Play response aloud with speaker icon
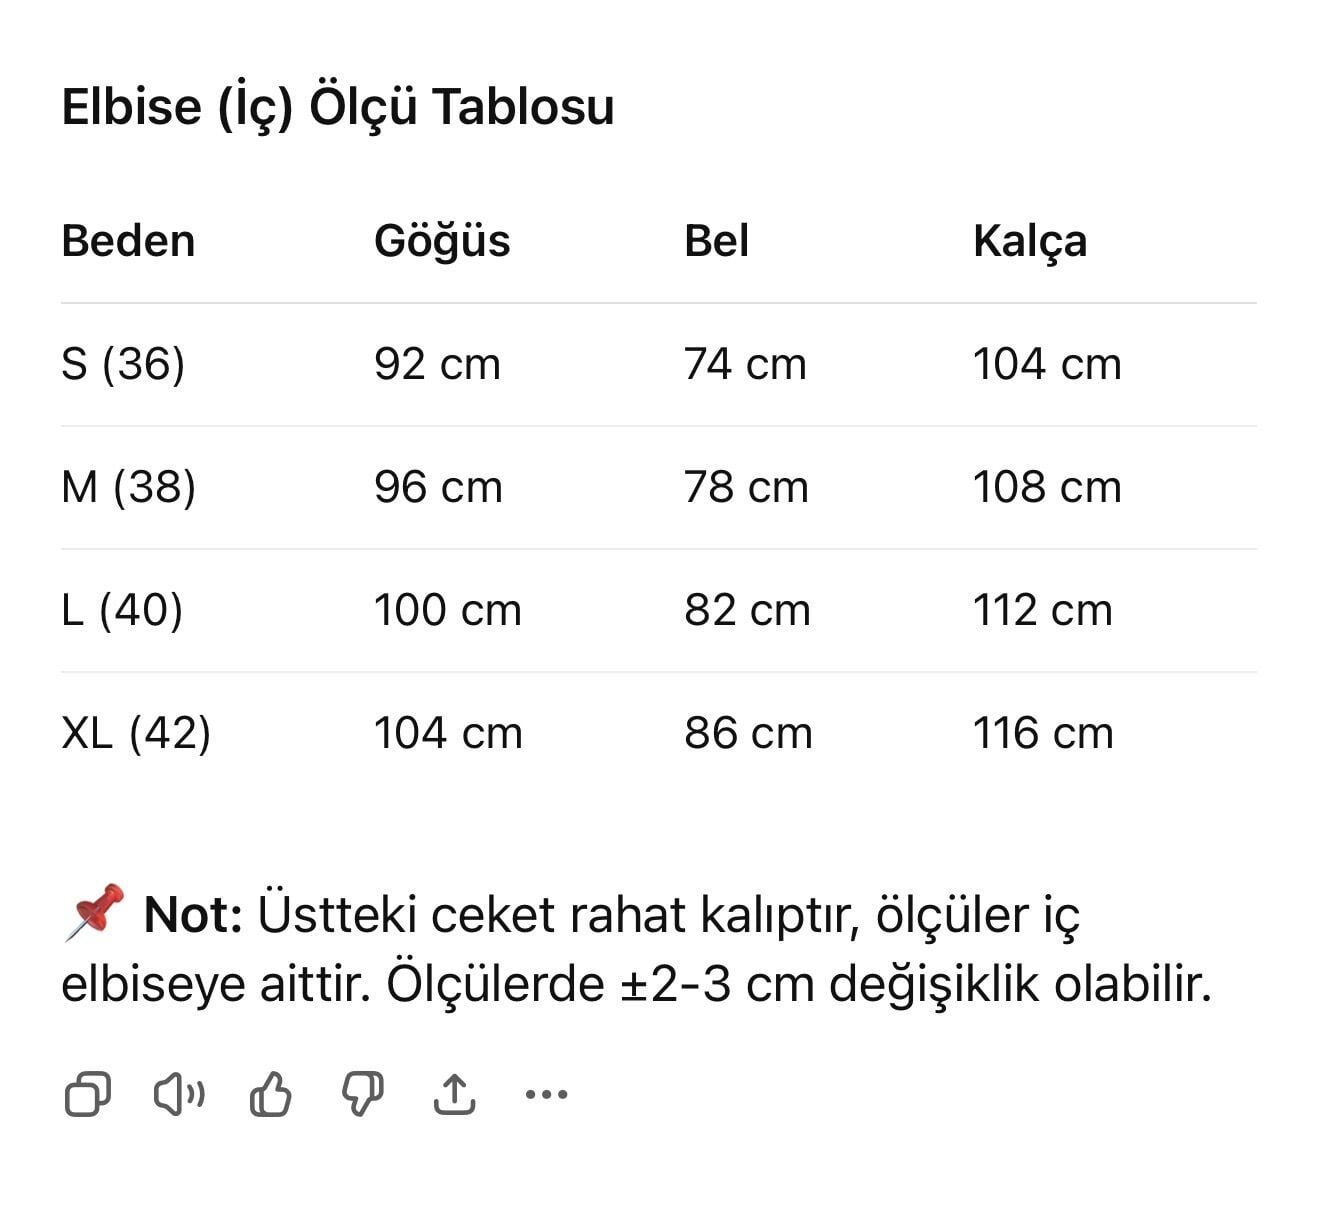Viewport: 1320px width, 1231px height. 179,1094
